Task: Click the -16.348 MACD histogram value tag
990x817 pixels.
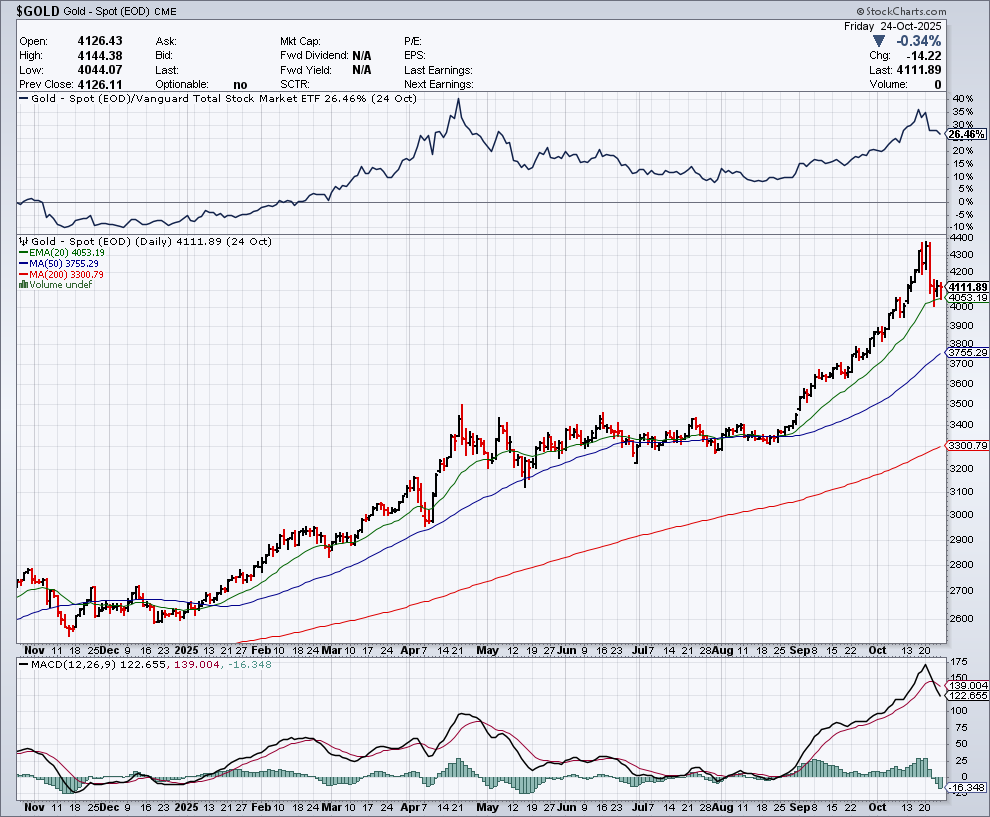Action: pyautogui.click(x=966, y=788)
